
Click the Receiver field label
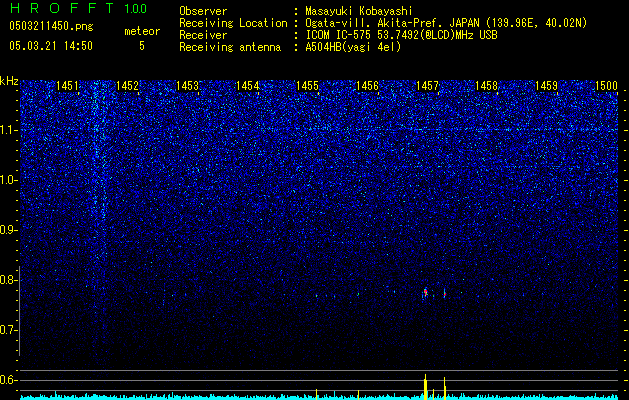[x=203, y=35]
